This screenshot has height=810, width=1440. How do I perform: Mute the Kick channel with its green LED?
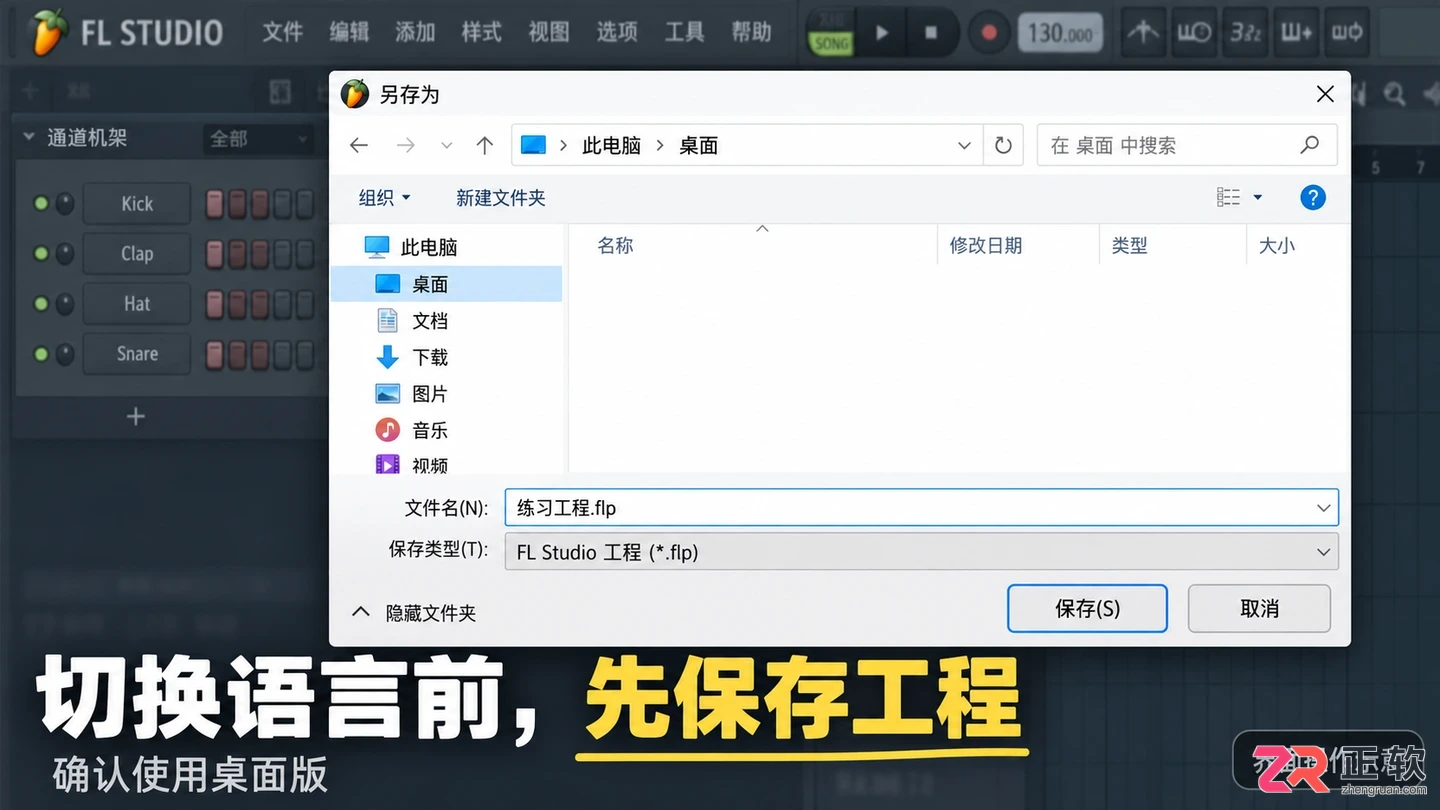click(41, 204)
